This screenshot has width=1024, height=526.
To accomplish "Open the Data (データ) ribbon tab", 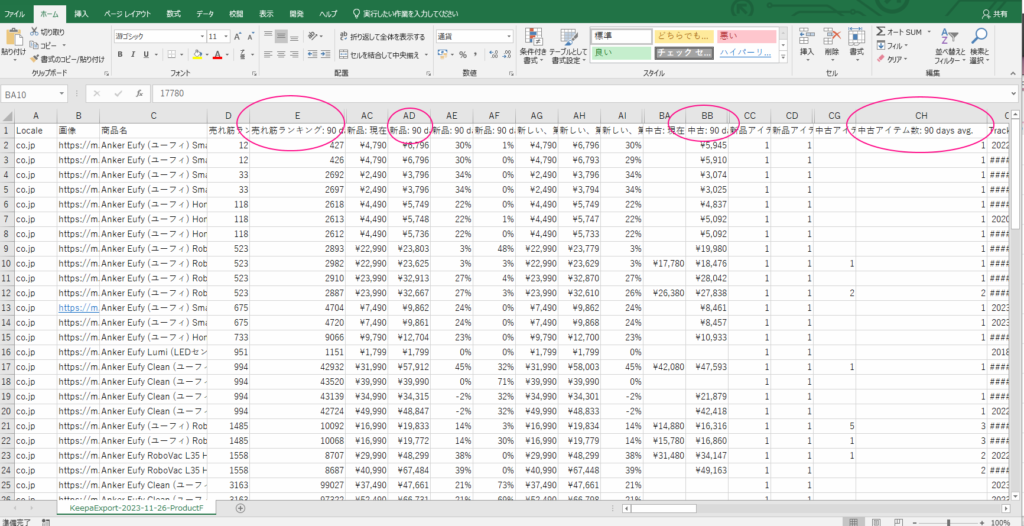I will point(204,15).
